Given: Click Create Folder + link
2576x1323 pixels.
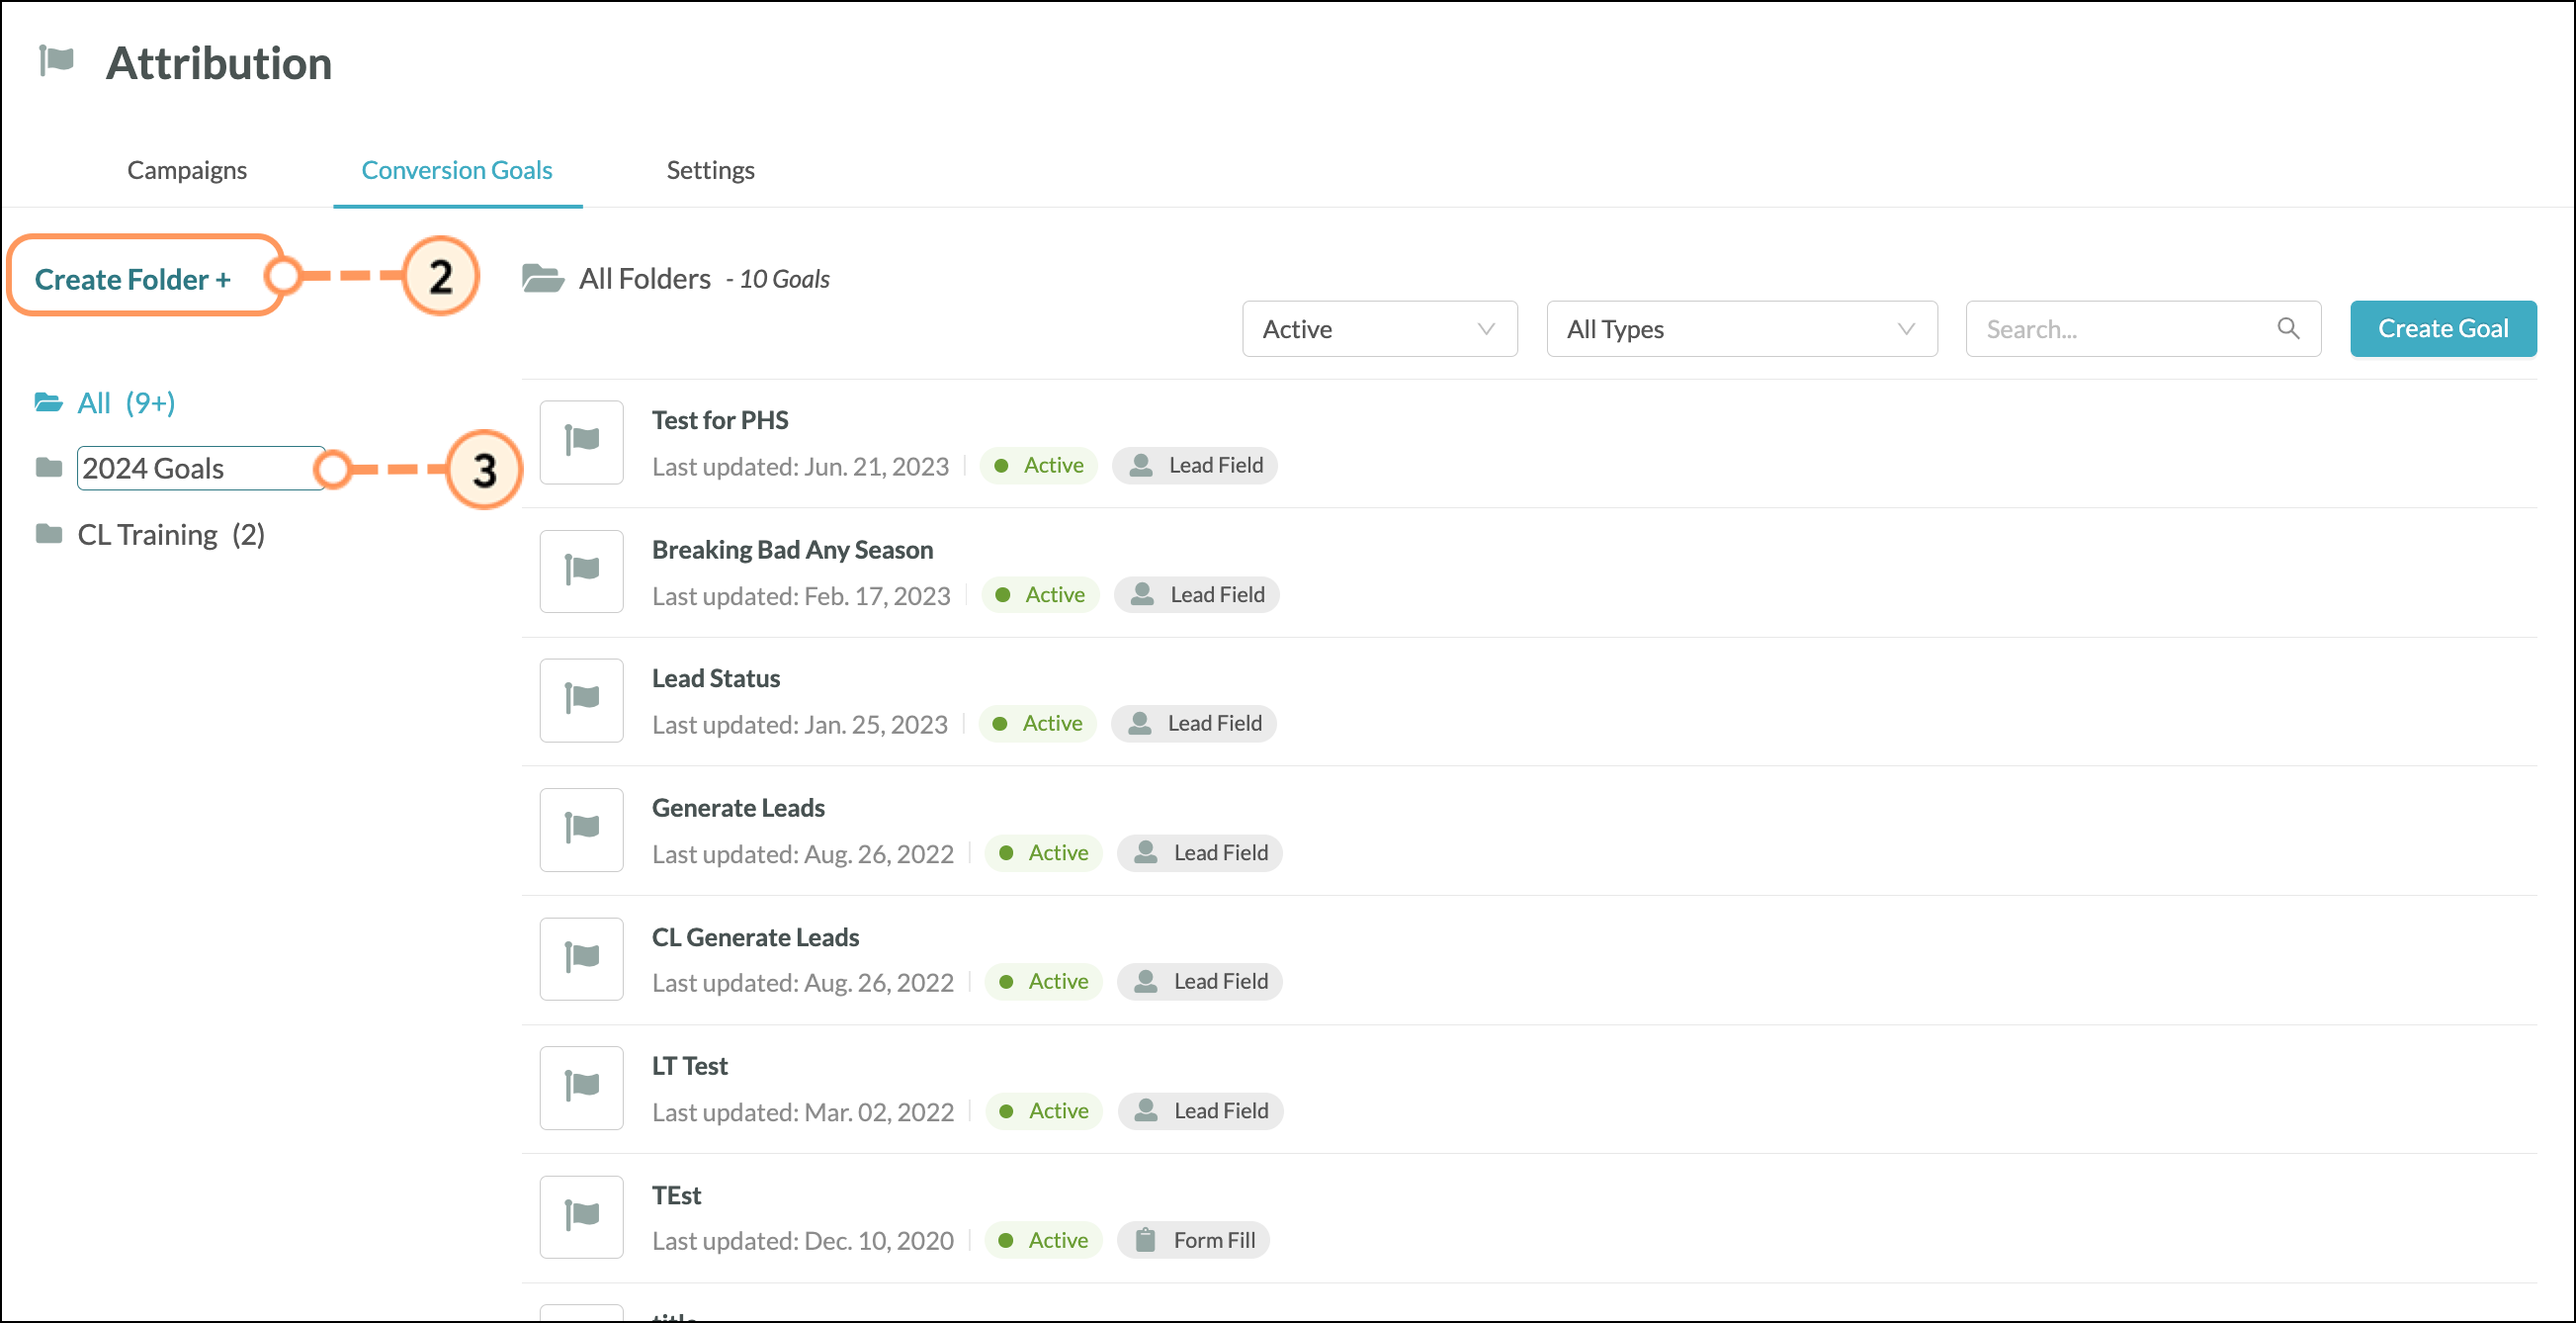Looking at the screenshot, I should (133, 279).
